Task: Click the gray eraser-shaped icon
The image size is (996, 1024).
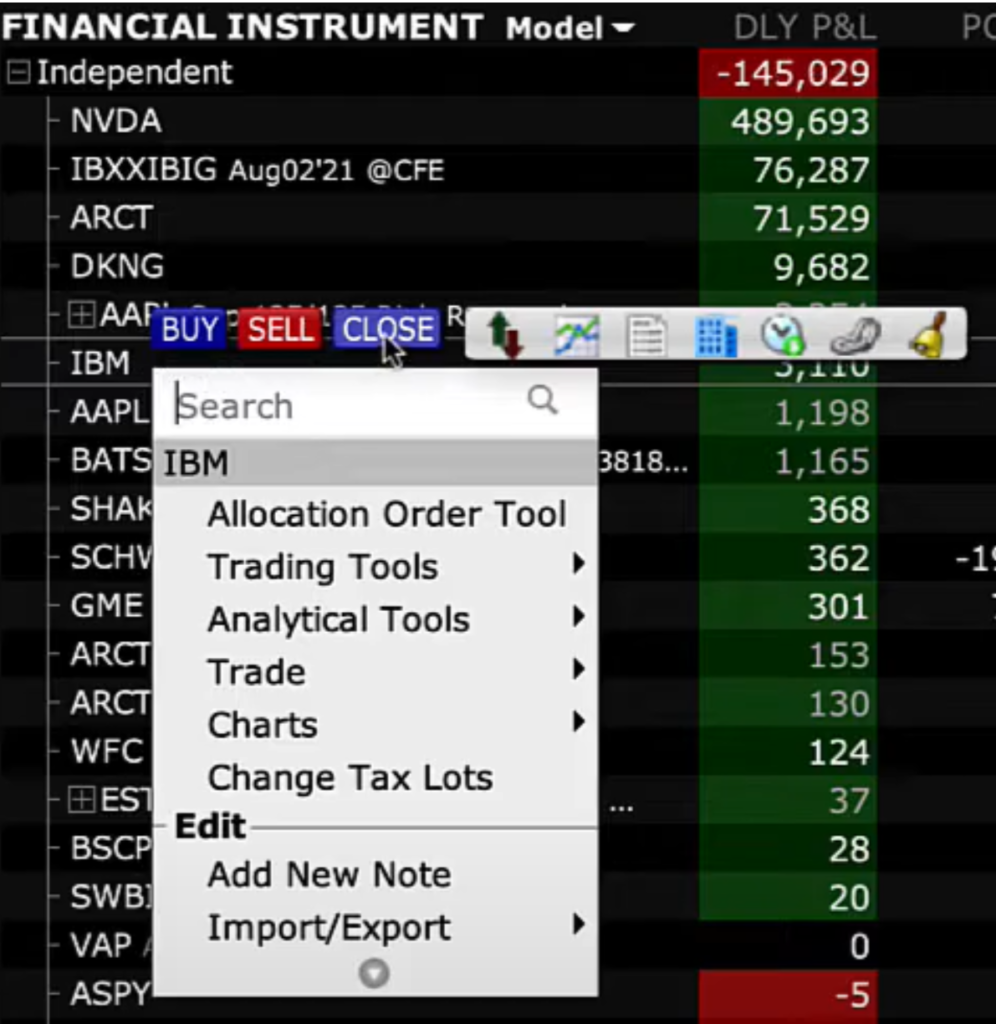Action: click(x=855, y=336)
